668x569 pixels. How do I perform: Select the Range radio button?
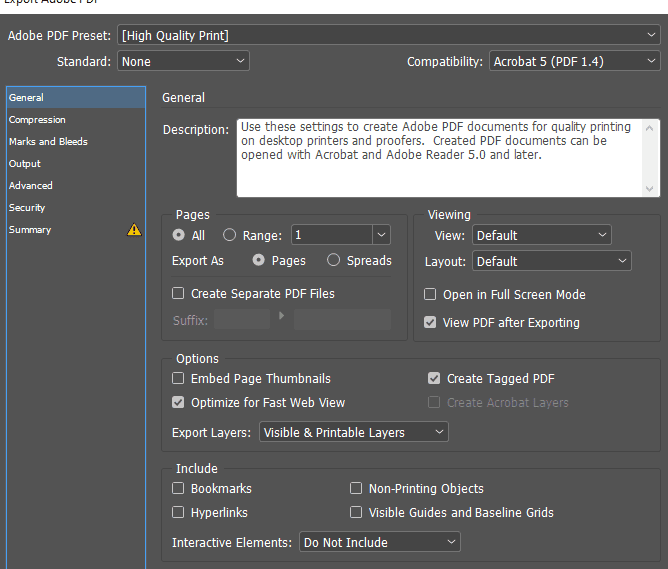[229, 236]
